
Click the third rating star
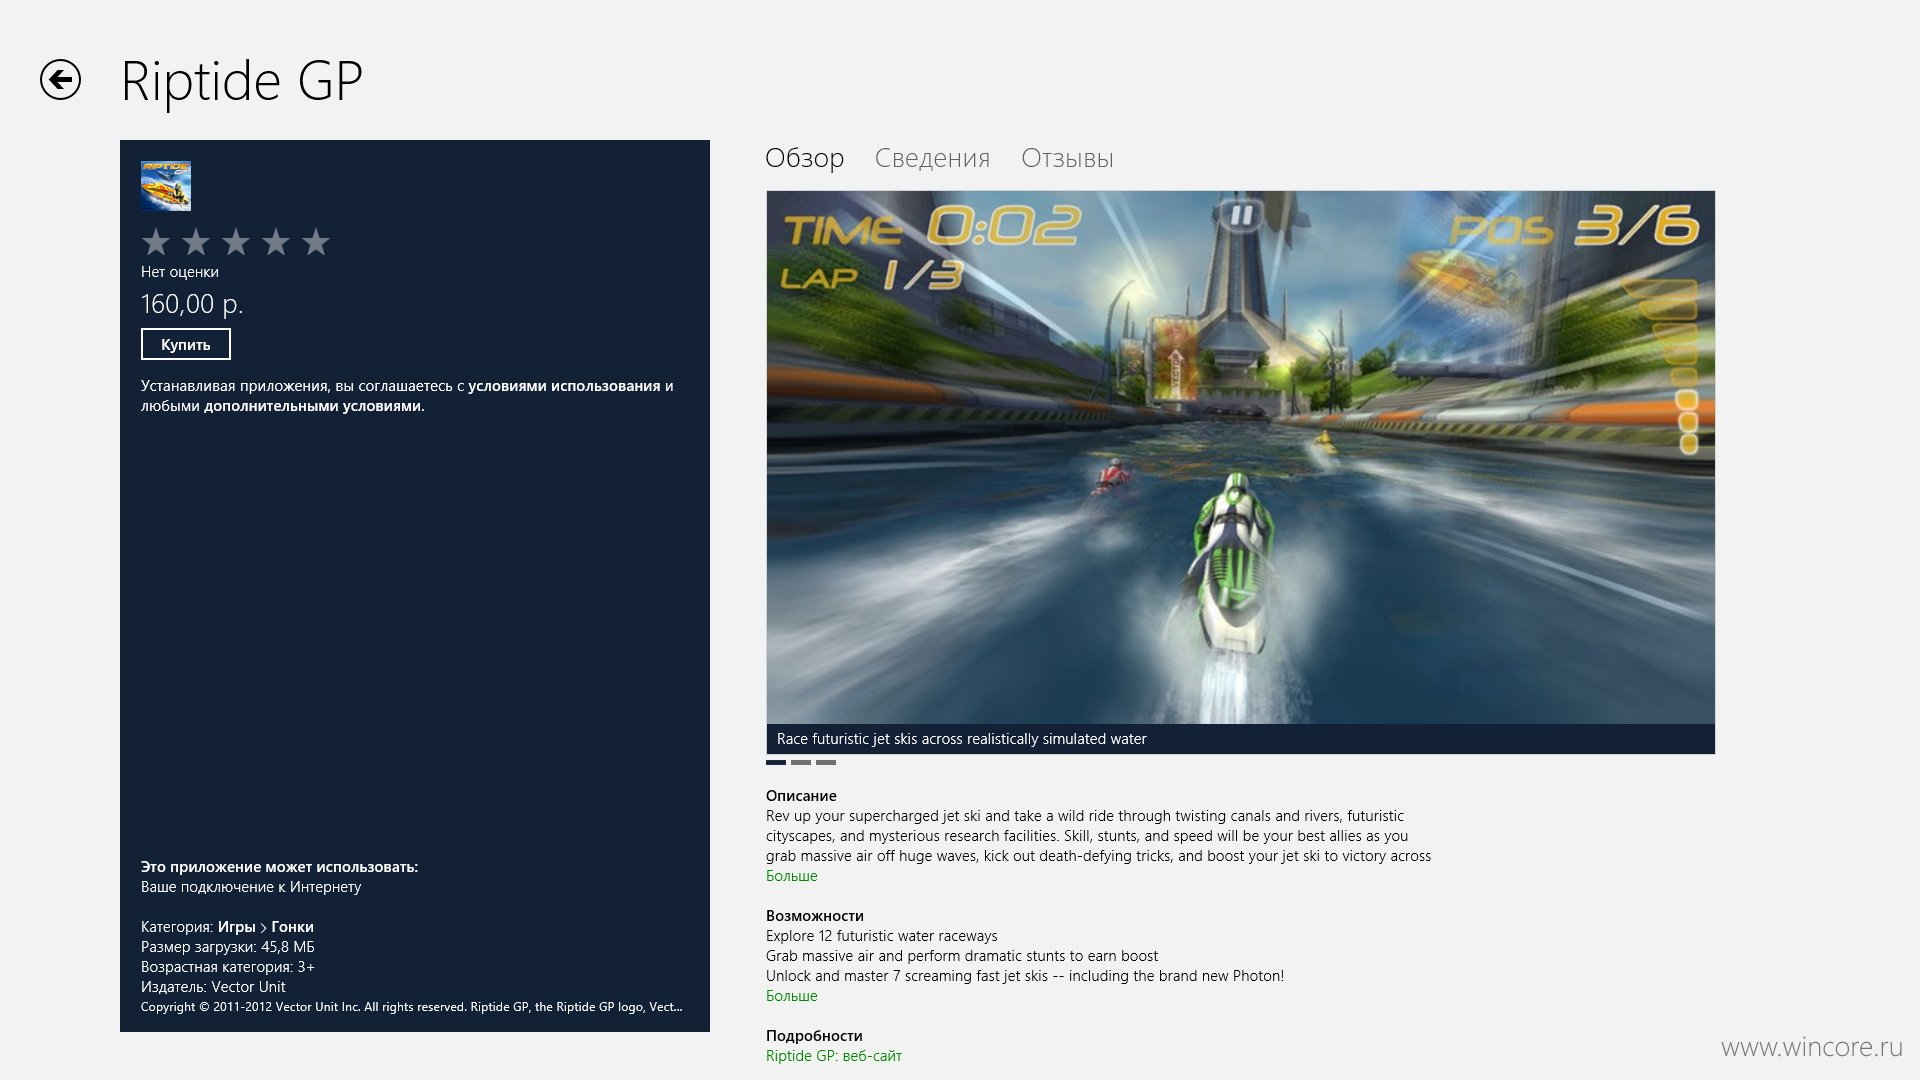click(236, 242)
